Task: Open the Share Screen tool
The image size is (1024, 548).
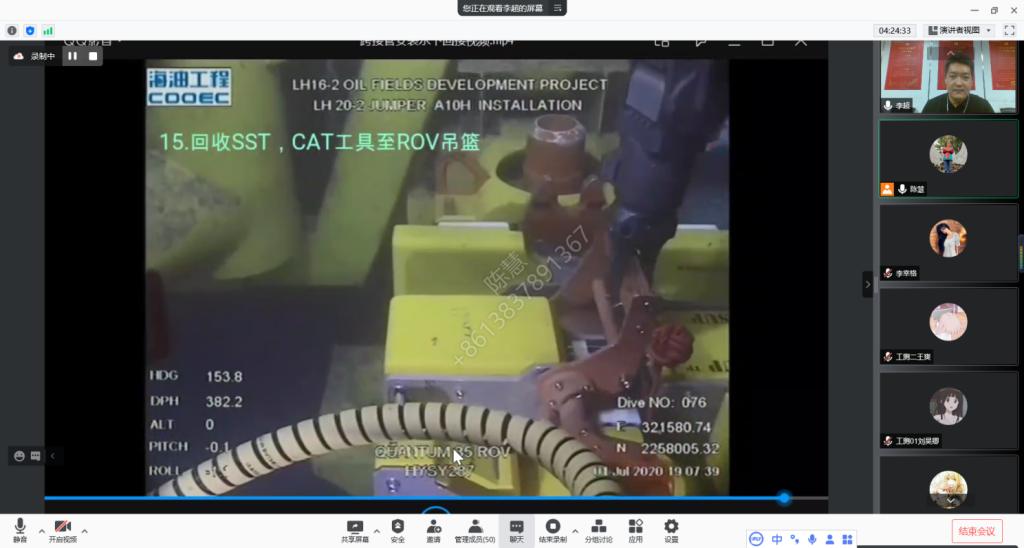Action: [x=355, y=527]
